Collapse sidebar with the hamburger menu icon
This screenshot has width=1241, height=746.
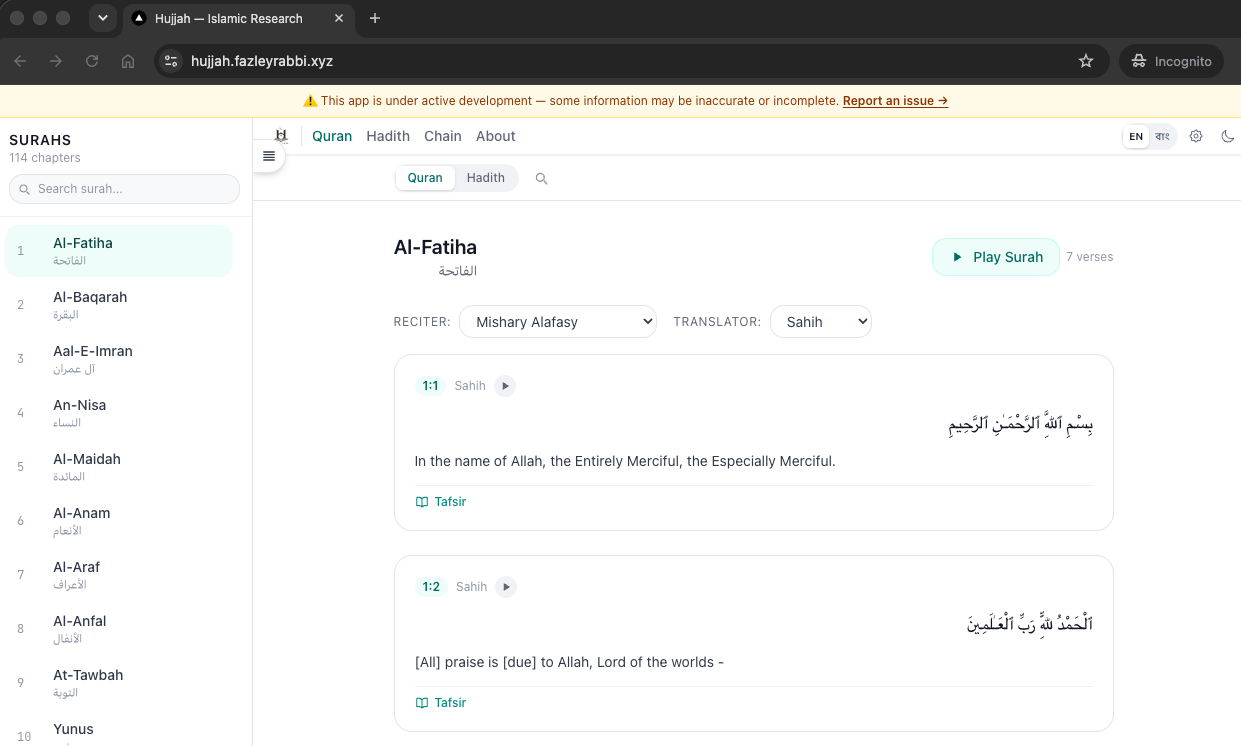tap(268, 156)
